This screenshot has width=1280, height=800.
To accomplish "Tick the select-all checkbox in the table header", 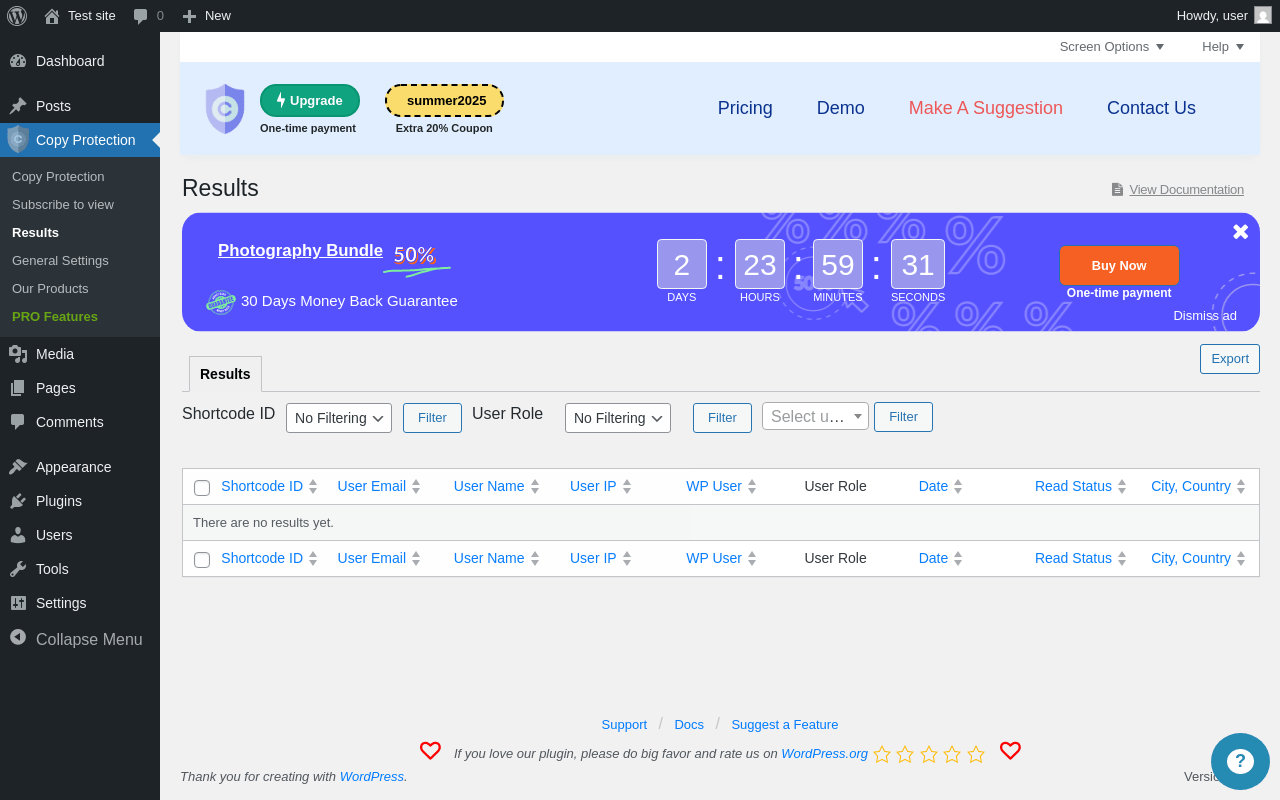I will [x=202, y=488].
